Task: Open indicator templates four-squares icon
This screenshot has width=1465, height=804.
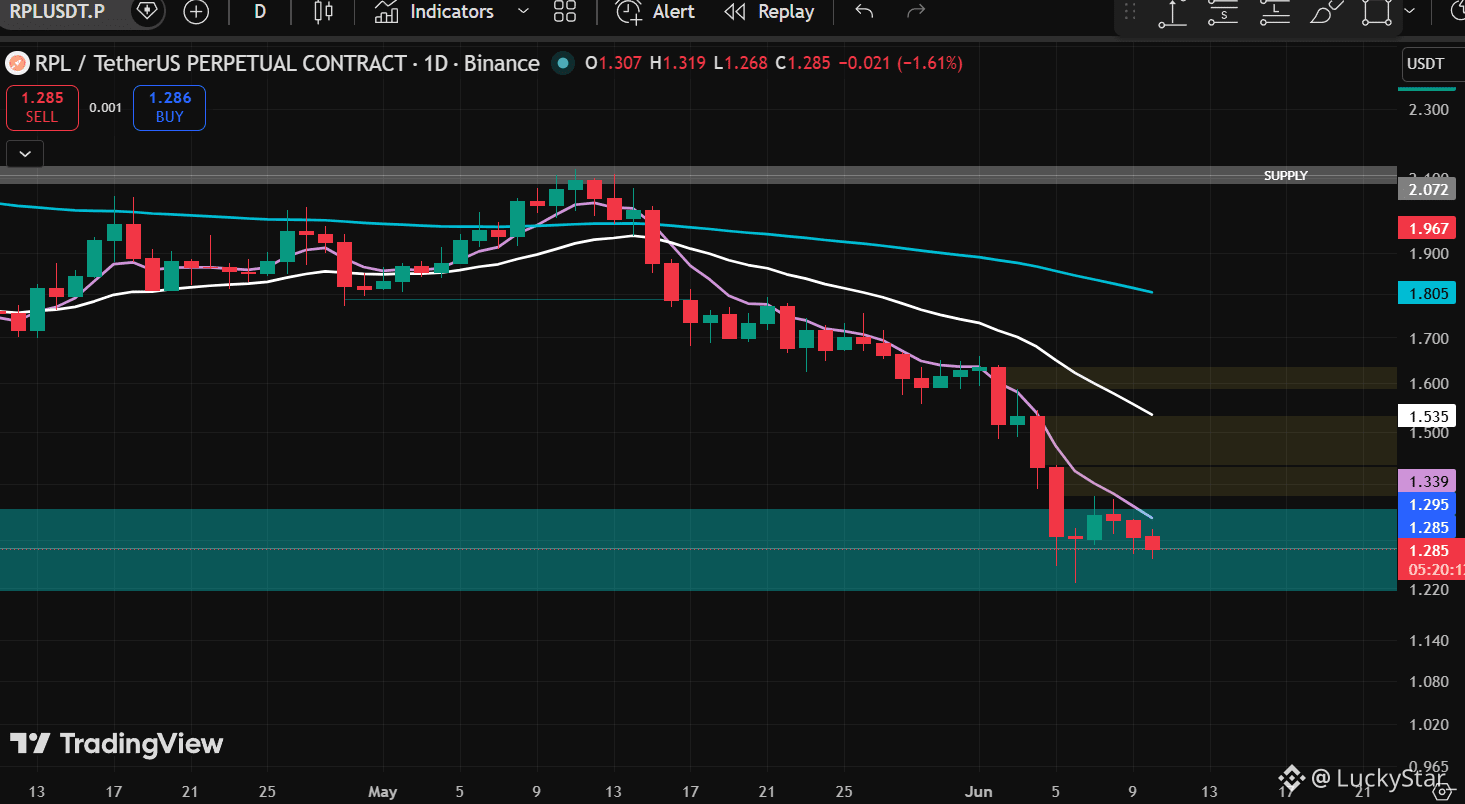Action: [565, 12]
